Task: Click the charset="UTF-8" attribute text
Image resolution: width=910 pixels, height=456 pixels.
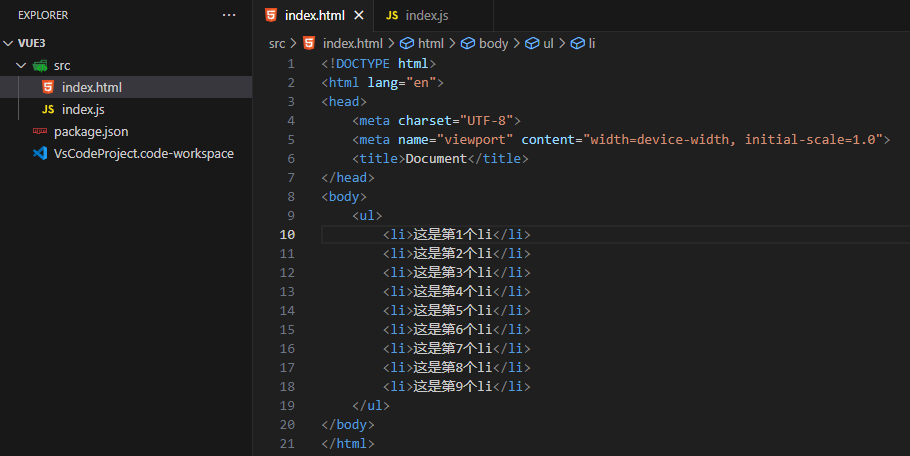Action: click(456, 121)
